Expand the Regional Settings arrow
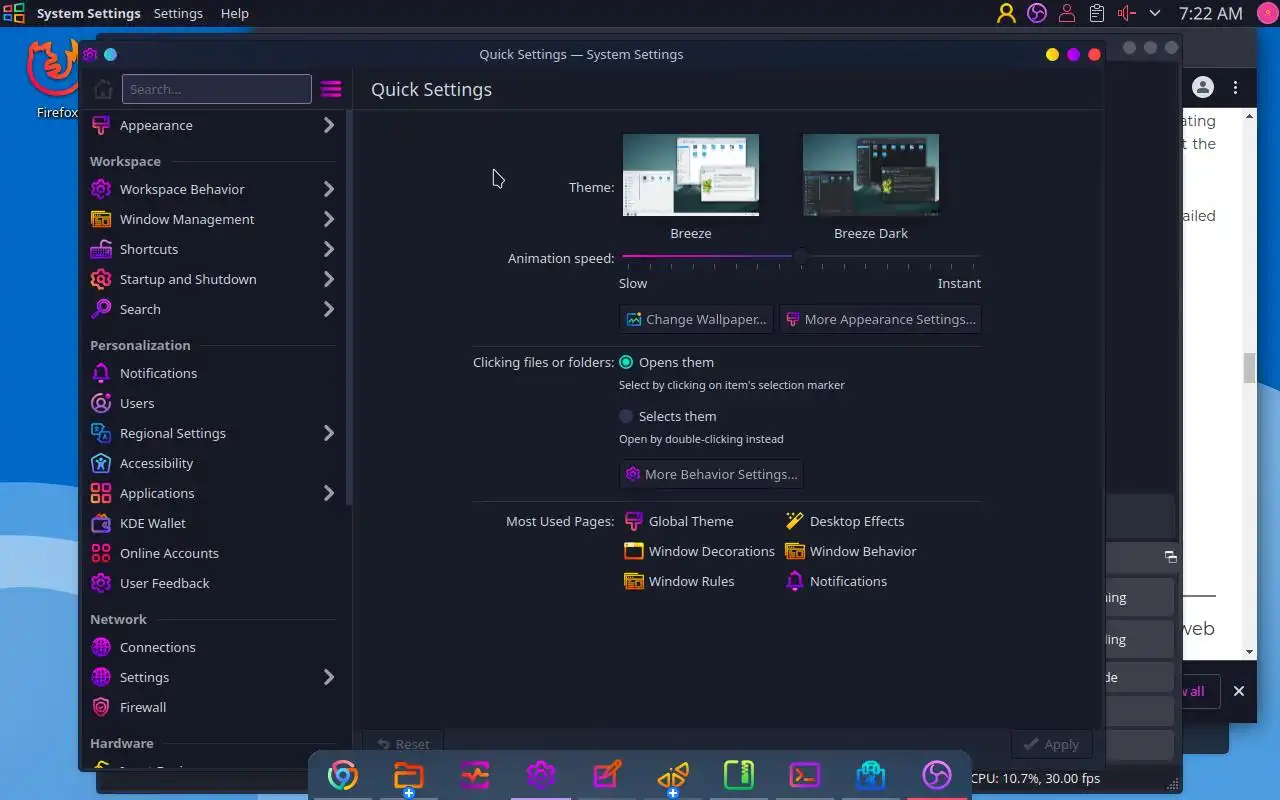This screenshot has height=800, width=1280. (328, 433)
